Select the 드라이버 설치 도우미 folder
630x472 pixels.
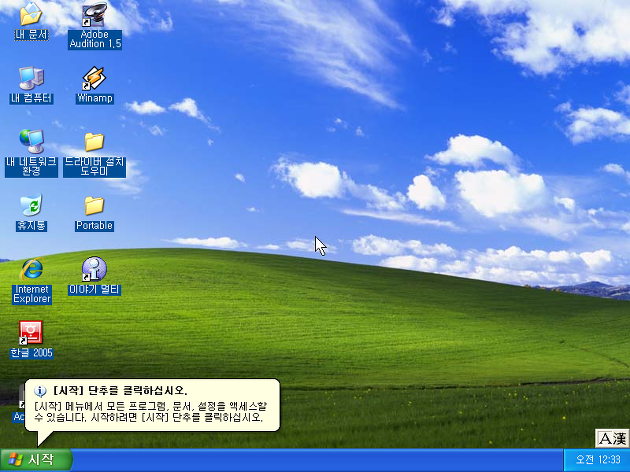94,143
